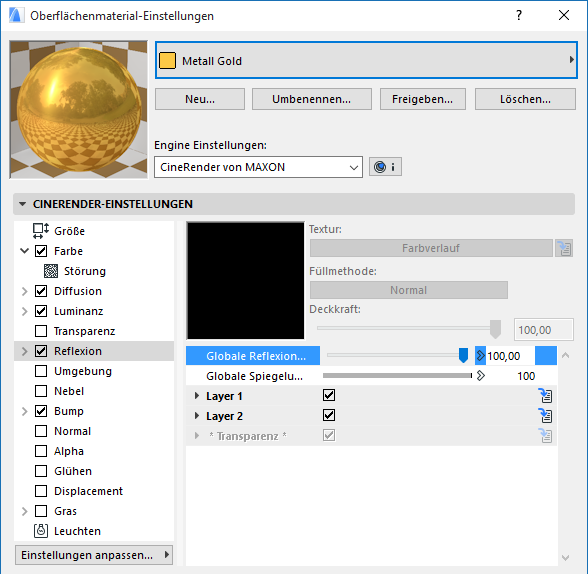This screenshot has width=588, height=574.
Task: Click the Neu... button
Action: (200, 99)
